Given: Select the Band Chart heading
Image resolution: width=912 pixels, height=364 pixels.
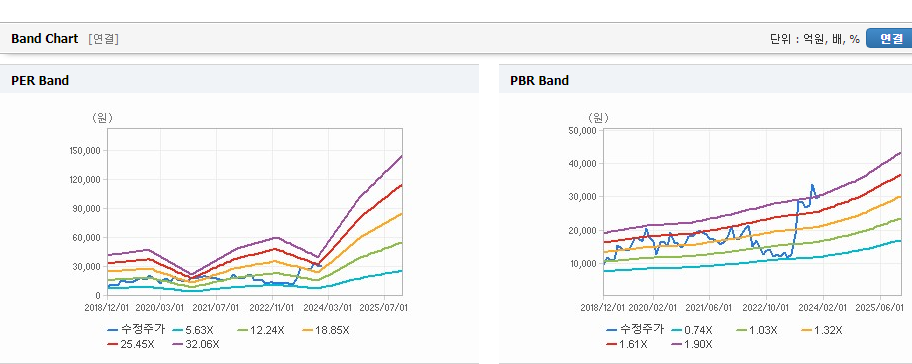Looking at the screenshot, I should point(44,39).
